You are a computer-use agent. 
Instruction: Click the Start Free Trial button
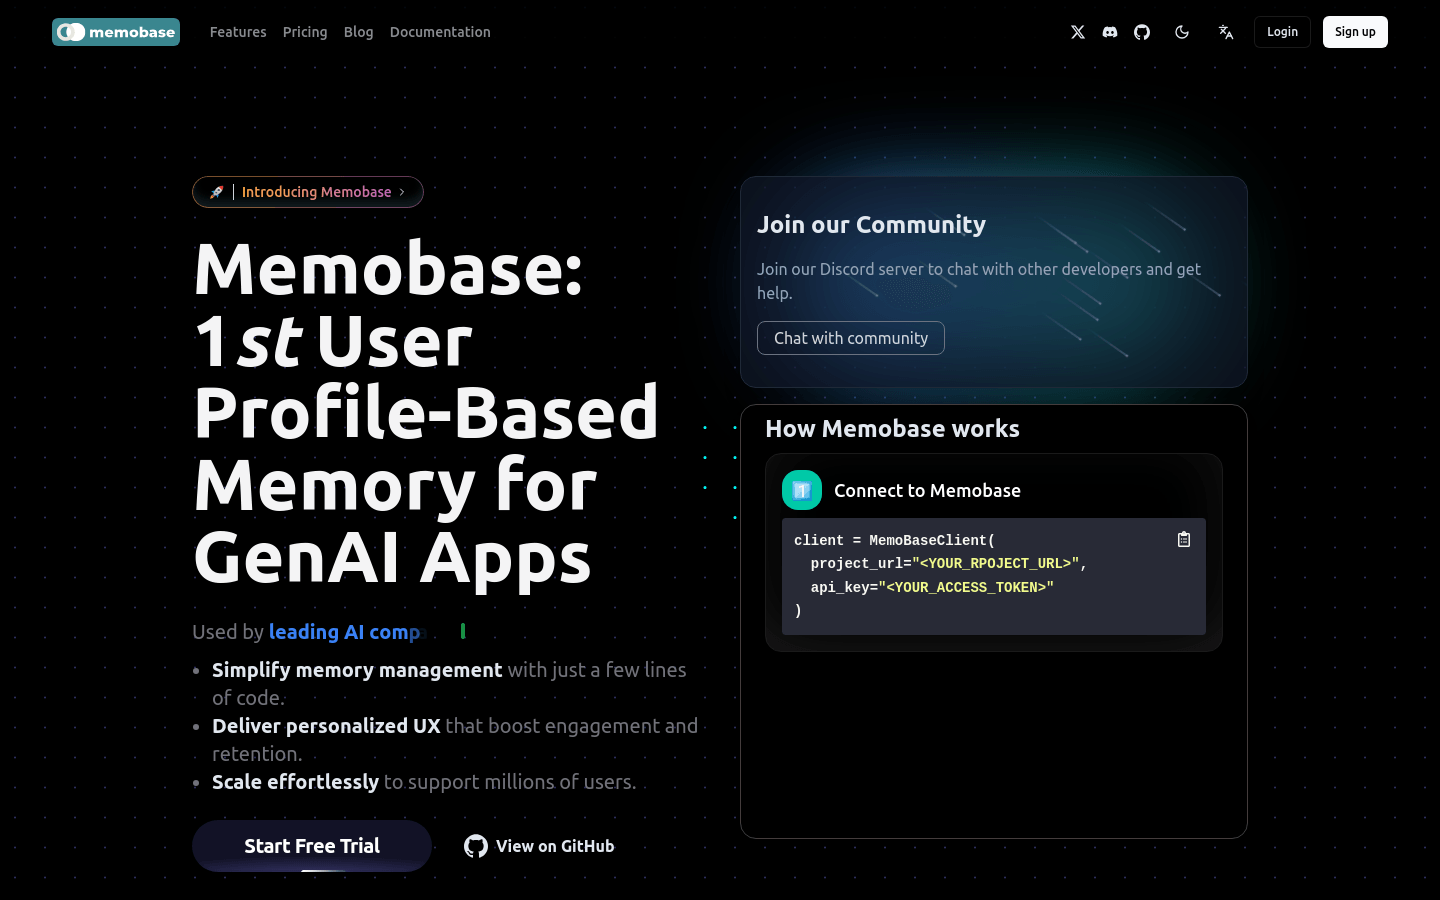(x=312, y=846)
